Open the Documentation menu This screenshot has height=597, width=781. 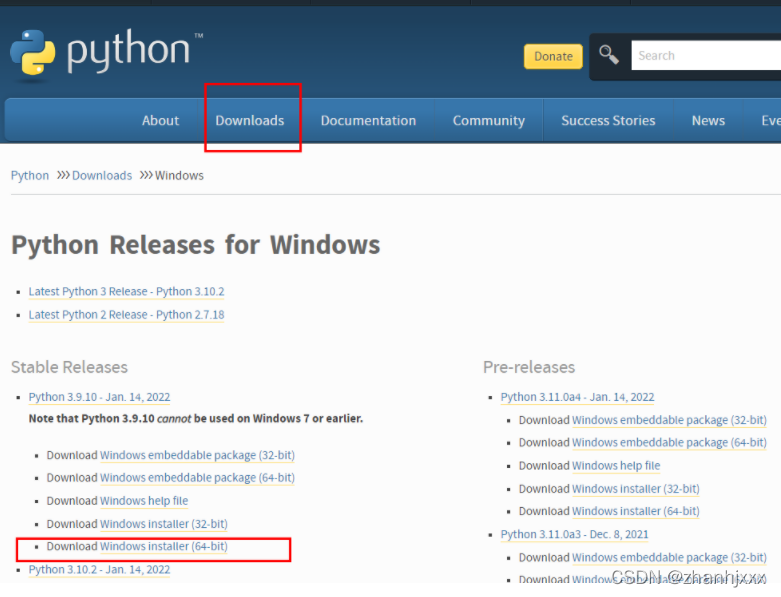pyautogui.click(x=368, y=120)
